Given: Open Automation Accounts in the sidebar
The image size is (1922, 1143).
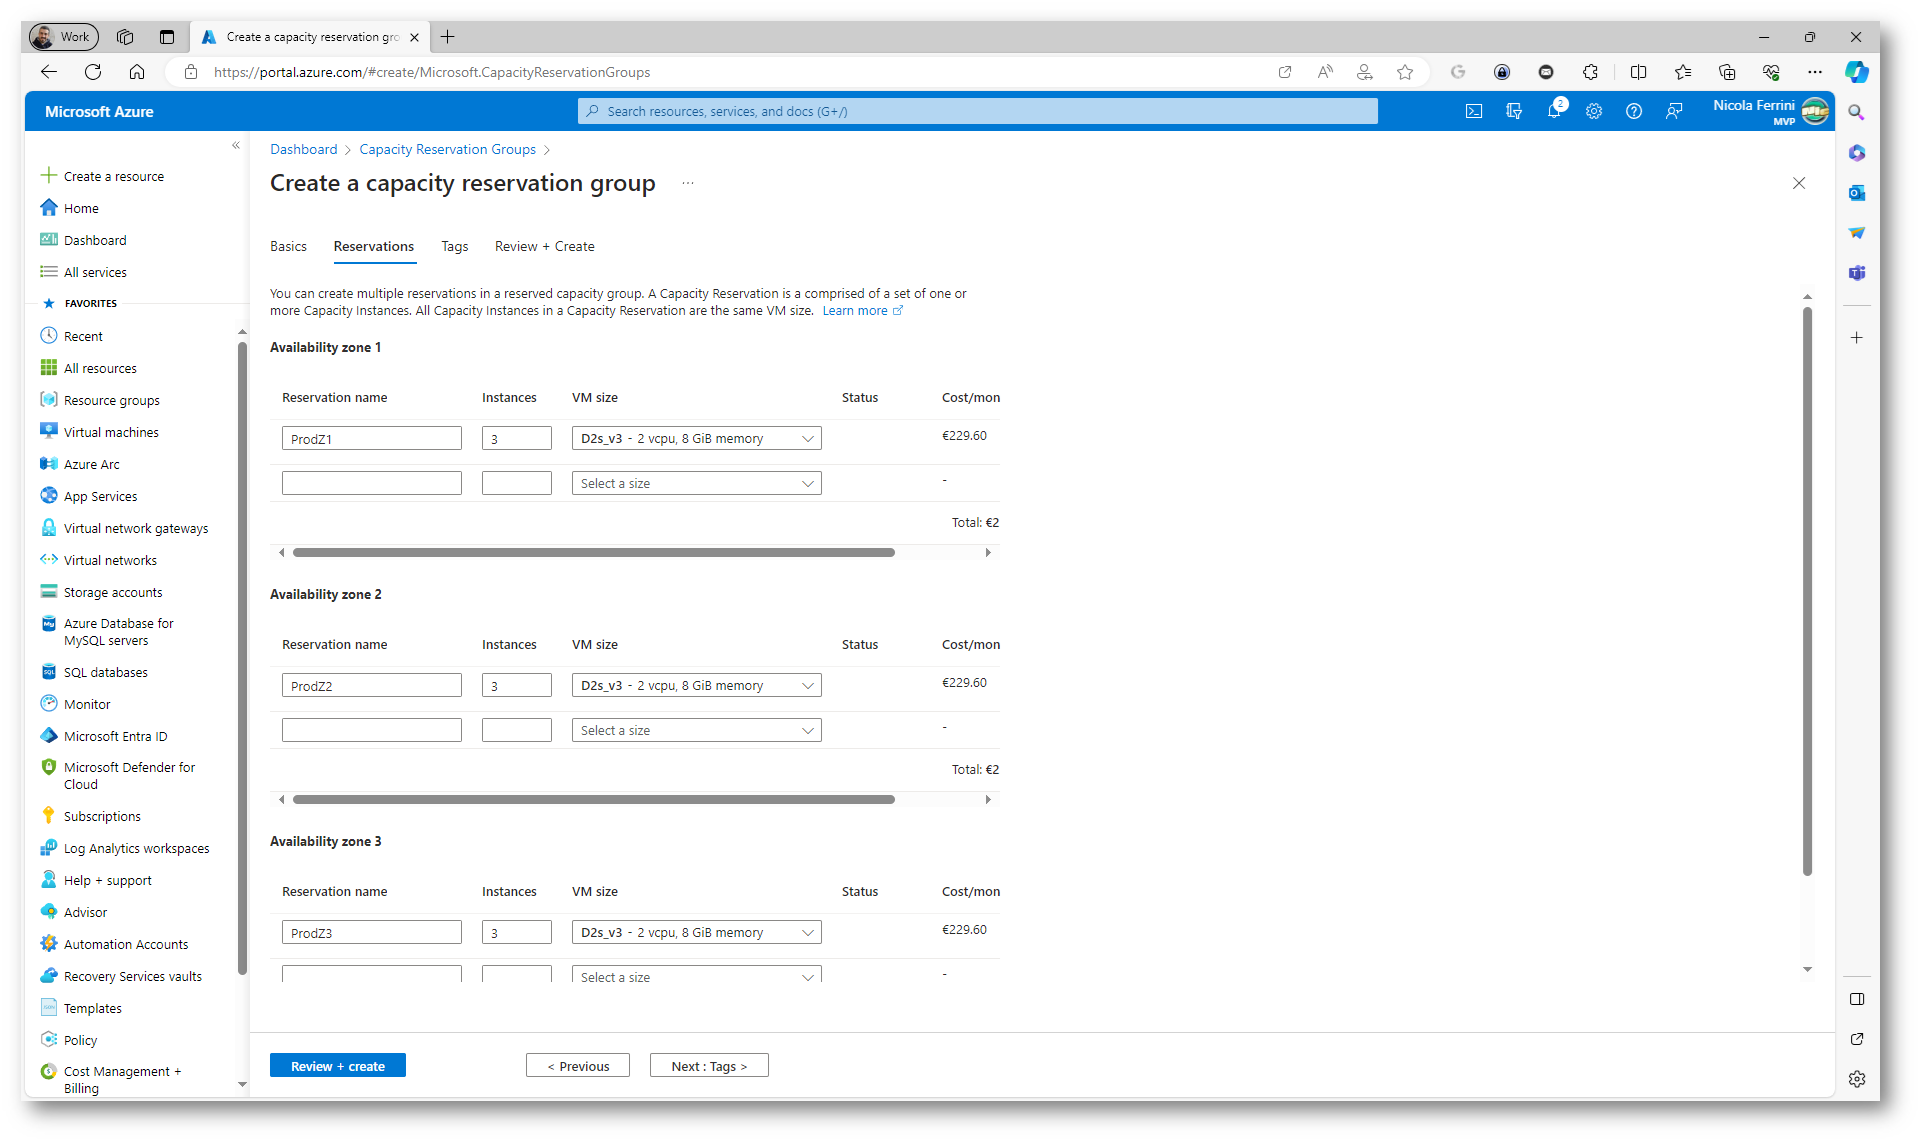Looking at the screenshot, I should tap(126, 944).
